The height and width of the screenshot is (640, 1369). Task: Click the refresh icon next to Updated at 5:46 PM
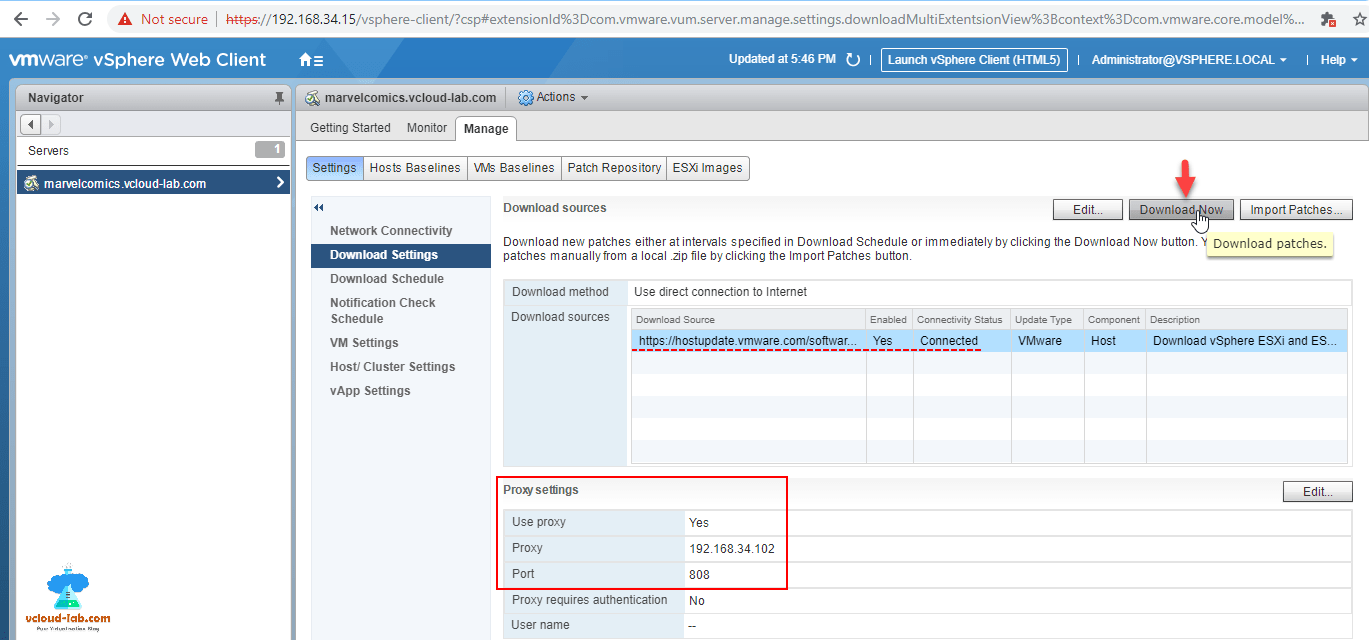coord(851,59)
